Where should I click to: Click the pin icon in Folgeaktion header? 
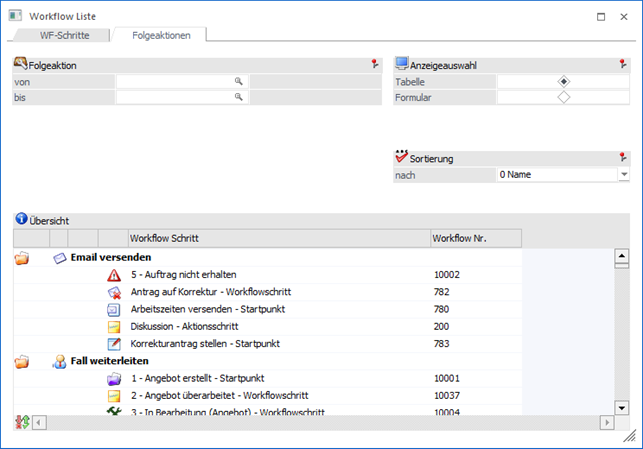(375, 64)
